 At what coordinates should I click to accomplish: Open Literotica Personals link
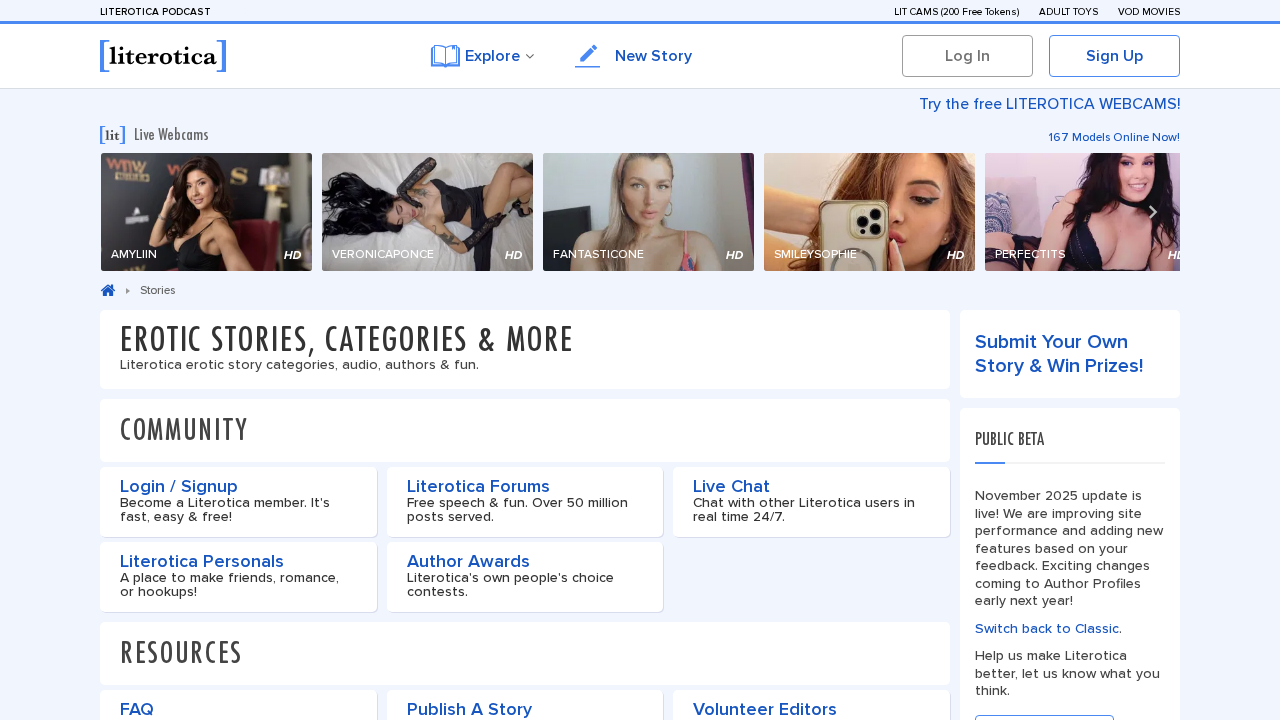202,562
